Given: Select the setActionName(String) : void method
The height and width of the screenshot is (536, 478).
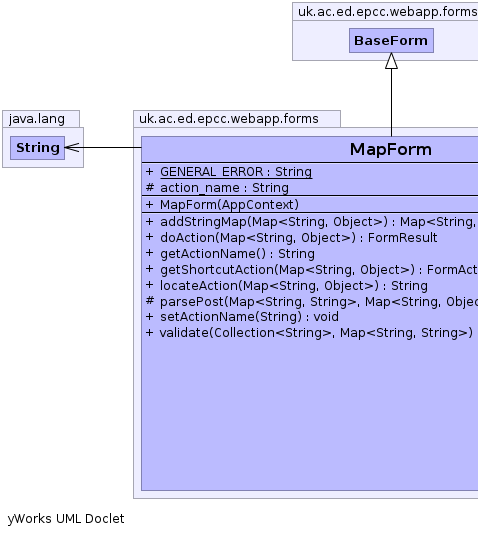Looking at the screenshot, I should (x=242, y=317).
